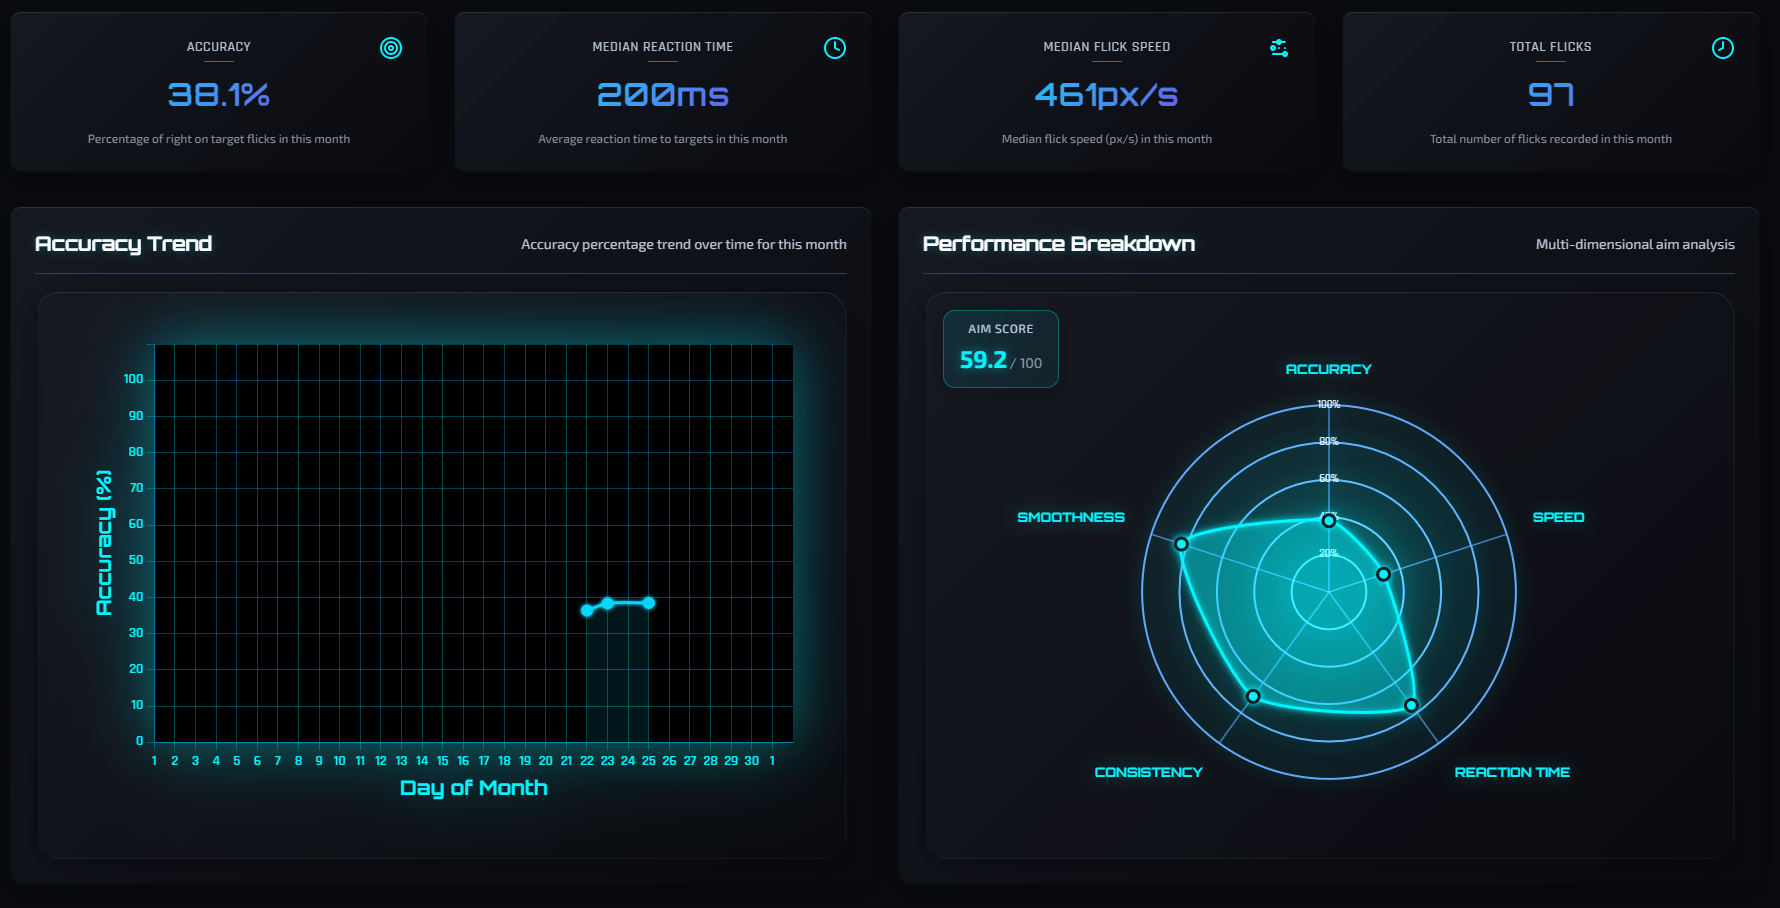The width and height of the screenshot is (1780, 908).
Task: Click the CONSISTENCY vertex on the radar chart
Action: pos(1253,694)
